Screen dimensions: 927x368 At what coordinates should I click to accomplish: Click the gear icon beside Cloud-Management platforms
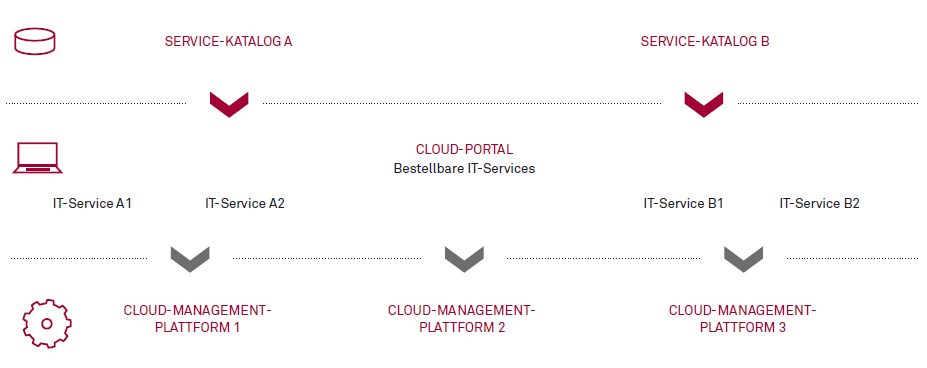pyautogui.click(x=47, y=324)
